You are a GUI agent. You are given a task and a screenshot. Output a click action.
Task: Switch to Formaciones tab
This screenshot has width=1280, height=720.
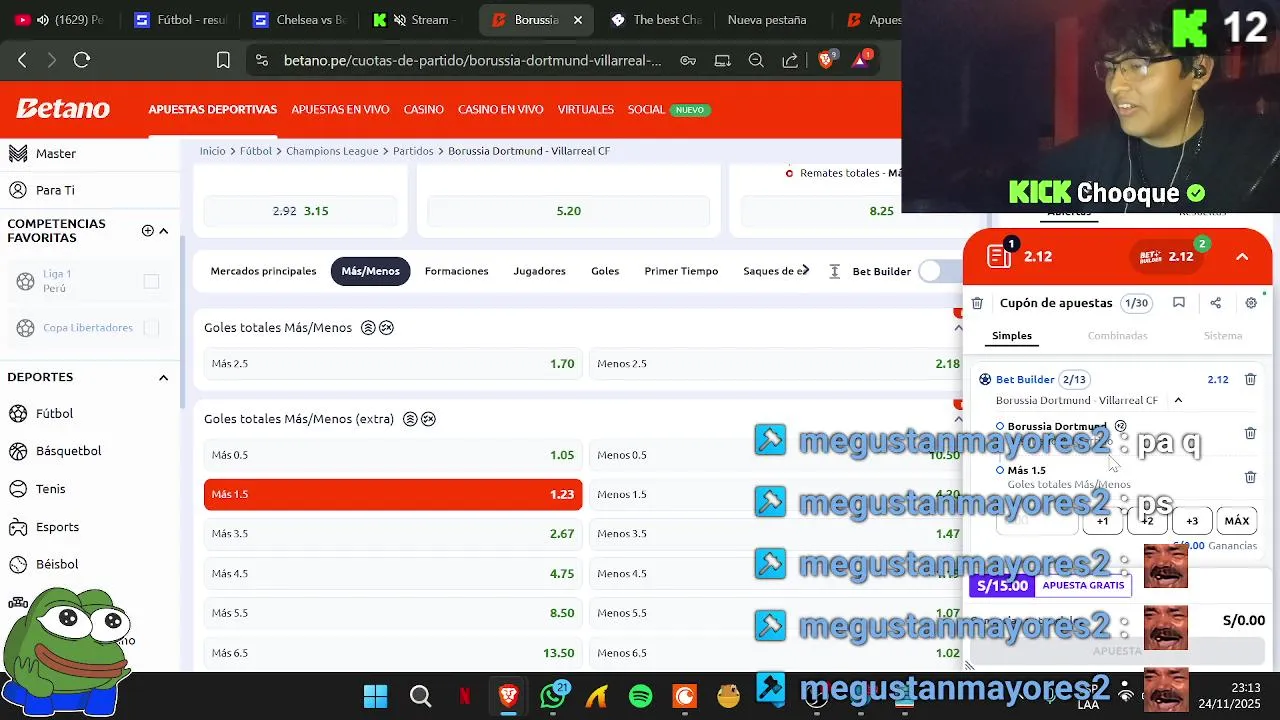click(x=456, y=271)
